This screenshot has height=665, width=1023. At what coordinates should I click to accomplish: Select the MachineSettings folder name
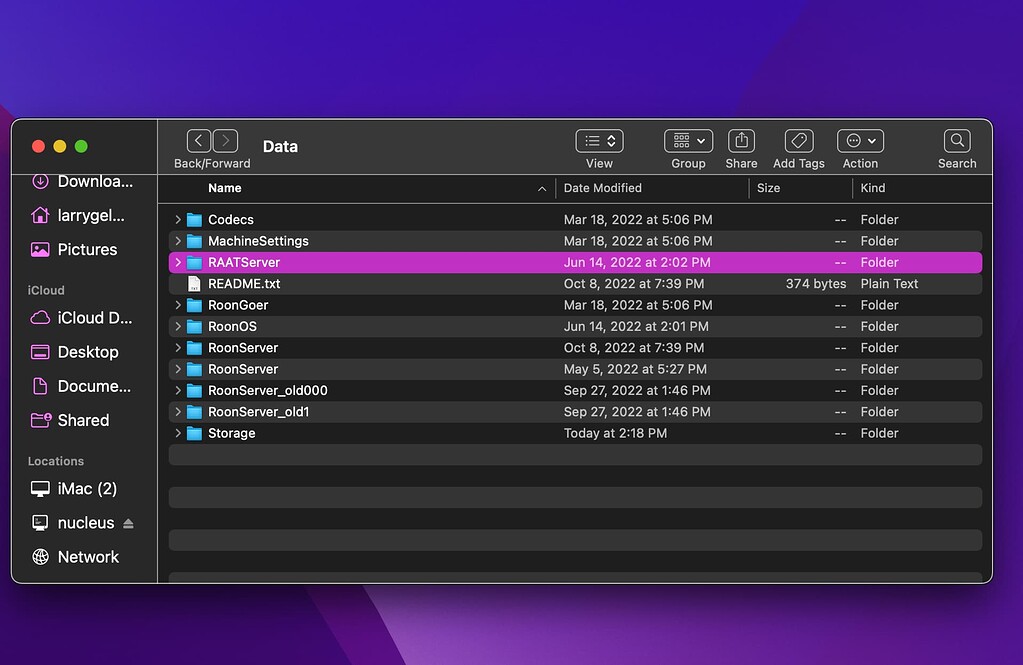tap(258, 241)
